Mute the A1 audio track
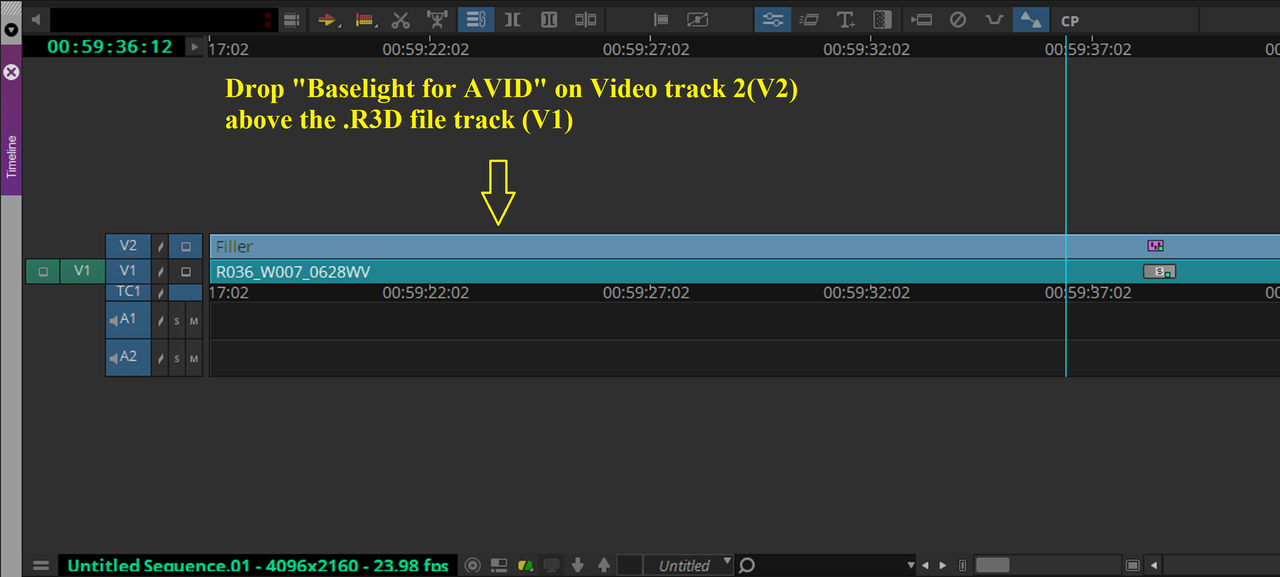The height and width of the screenshot is (577, 1280). click(x=194, y=320)
